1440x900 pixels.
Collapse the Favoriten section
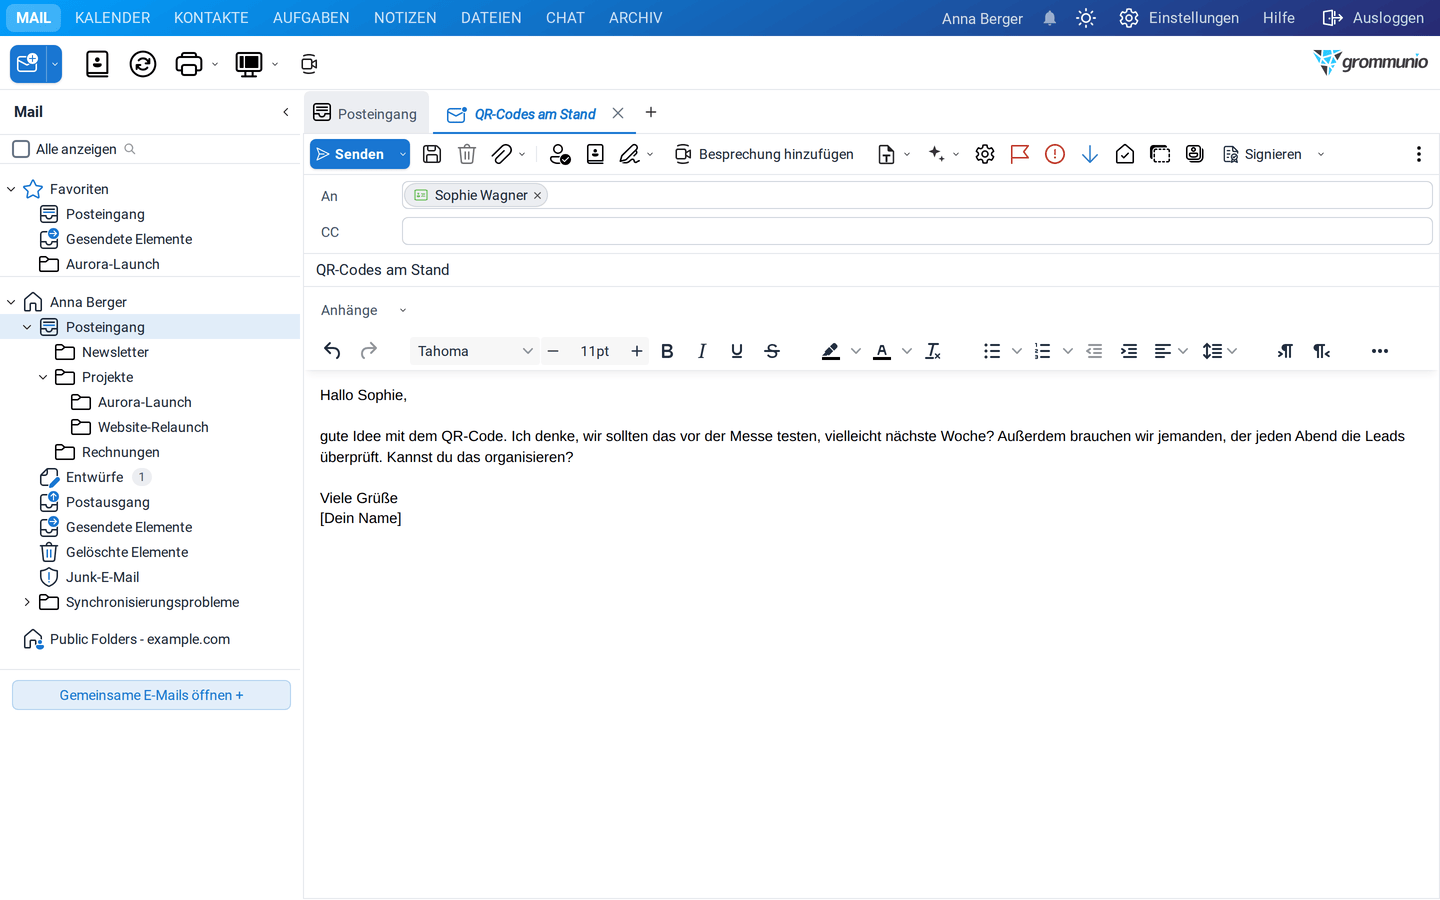pyautogui.click(x=11, y=189)
